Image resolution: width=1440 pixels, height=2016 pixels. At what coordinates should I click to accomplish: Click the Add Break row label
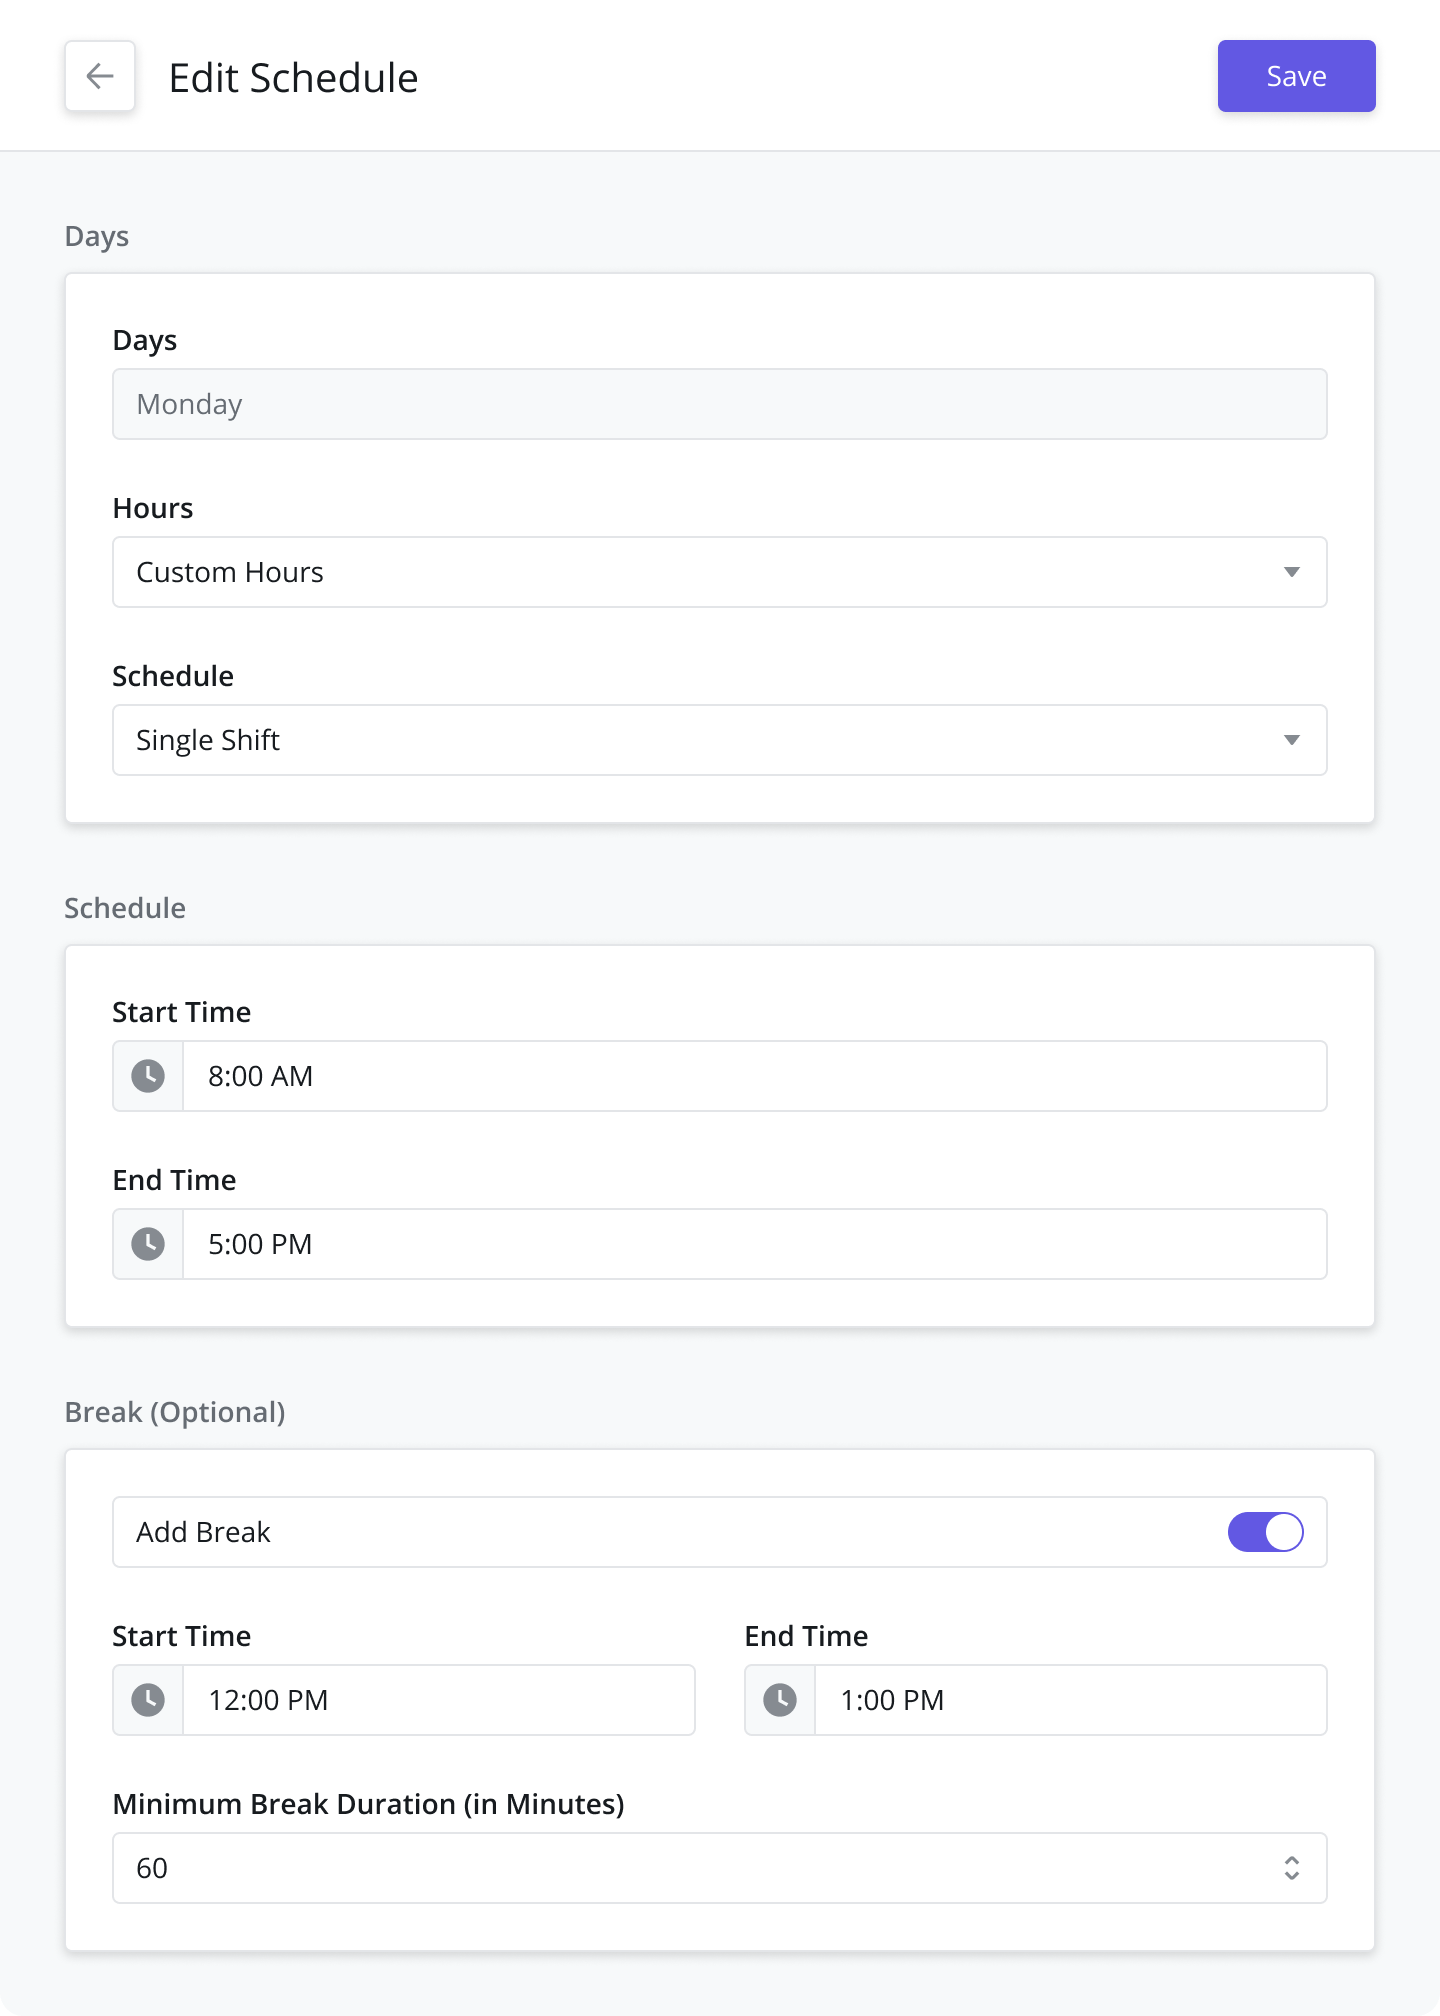tap(203, 1532)
